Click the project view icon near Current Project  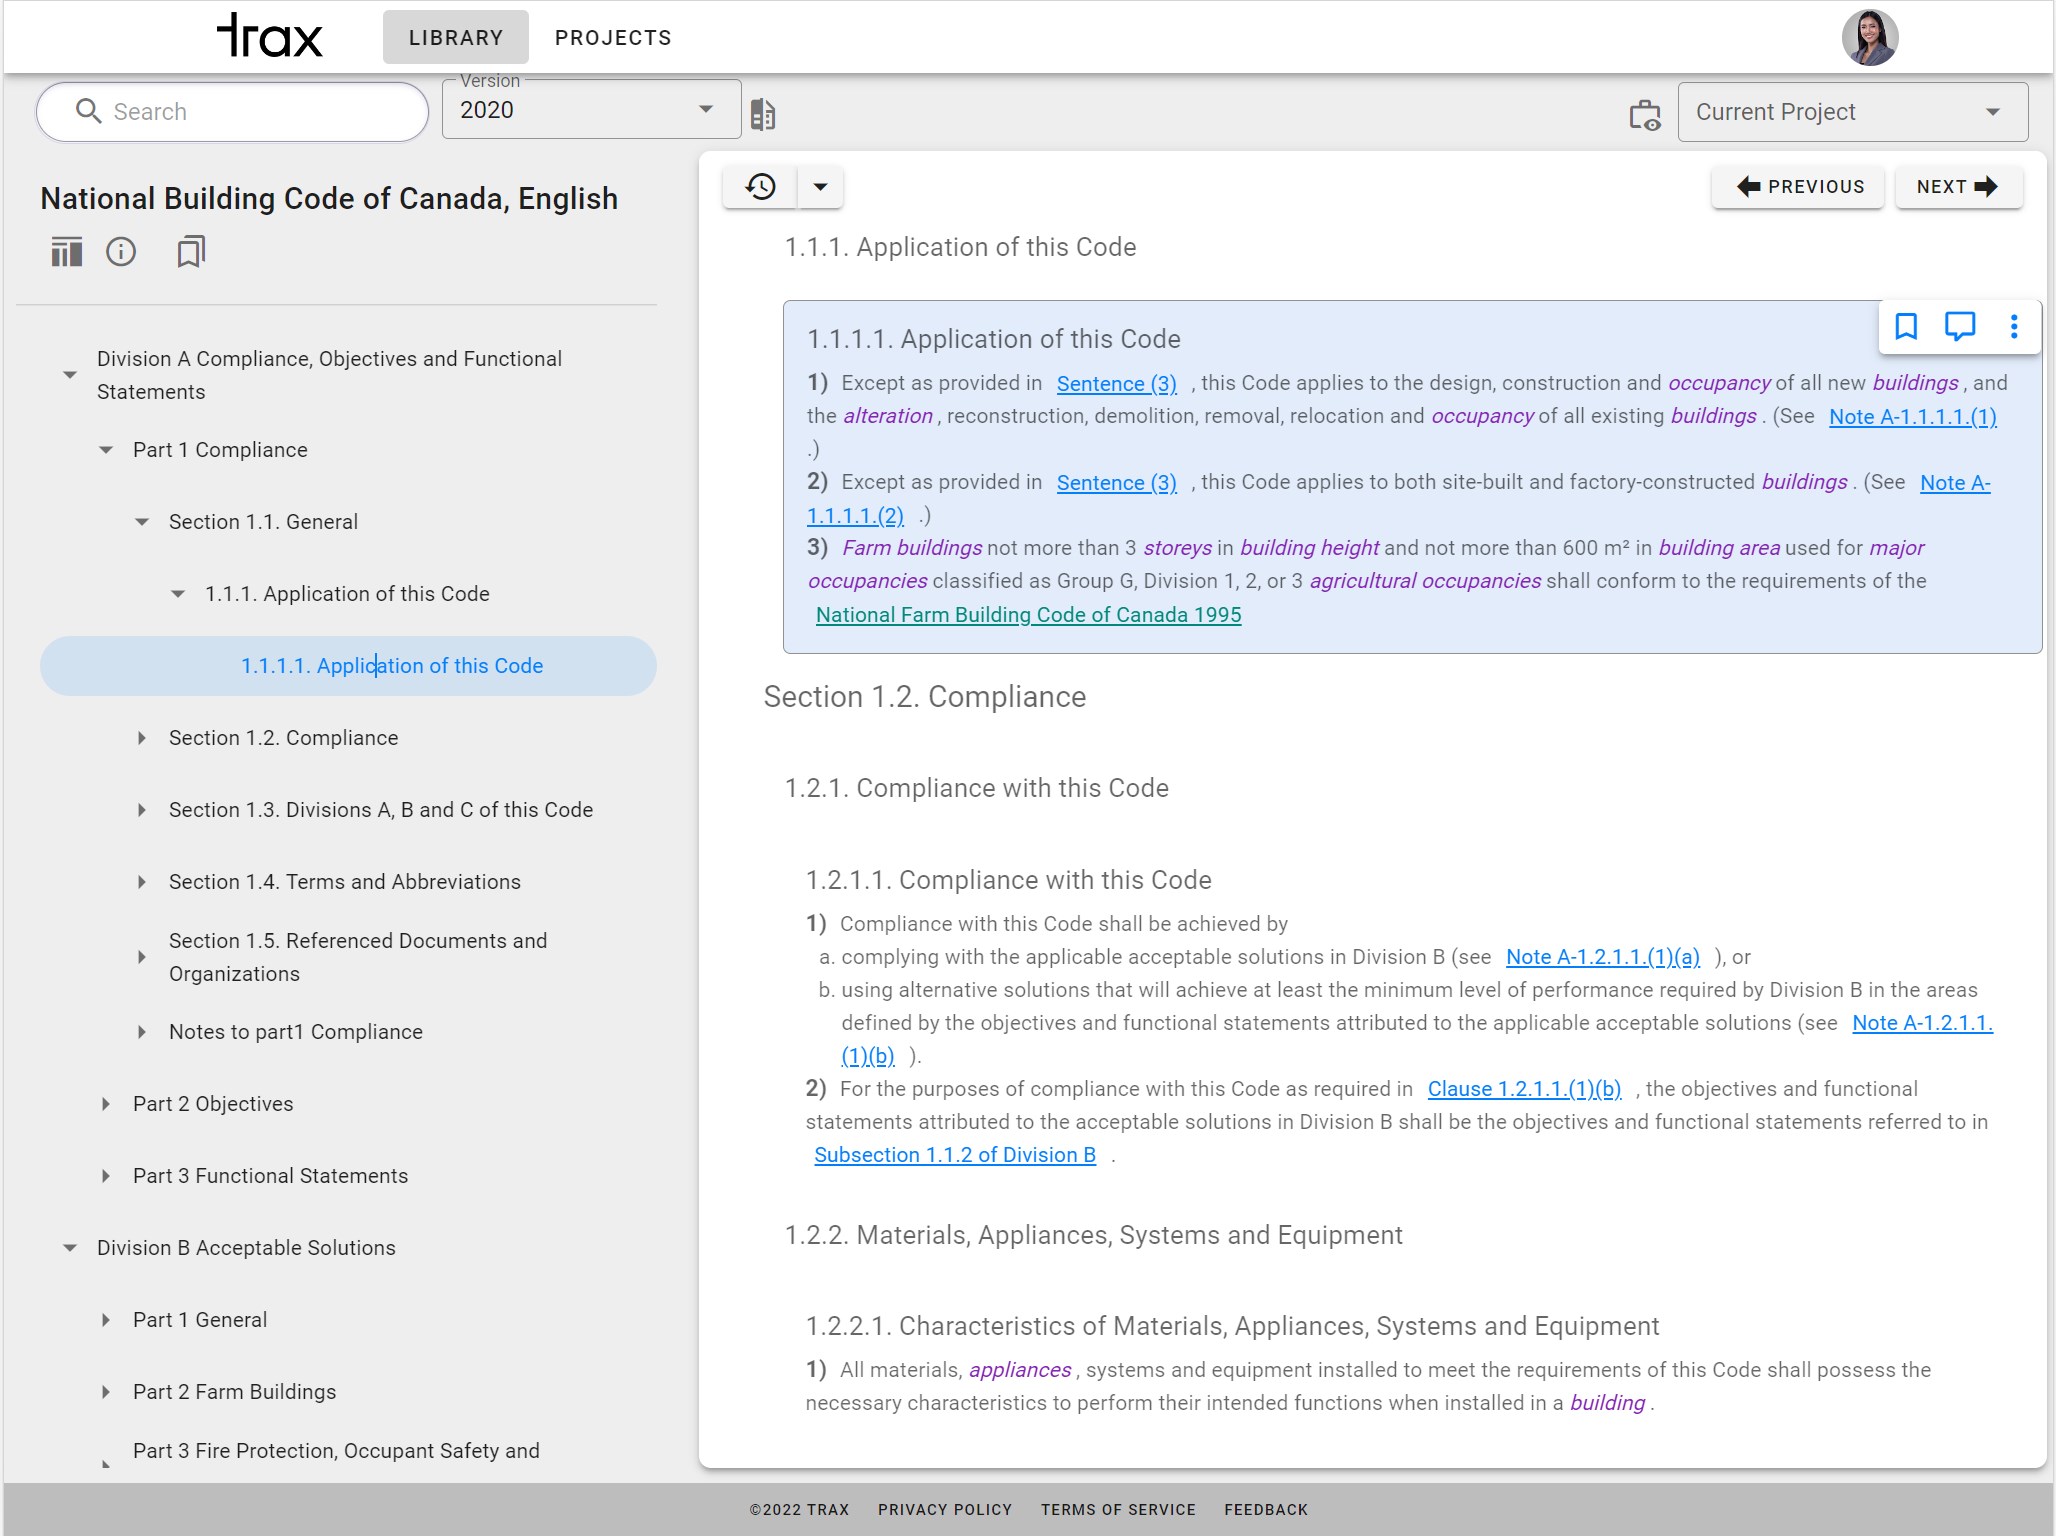point(1644,114)
